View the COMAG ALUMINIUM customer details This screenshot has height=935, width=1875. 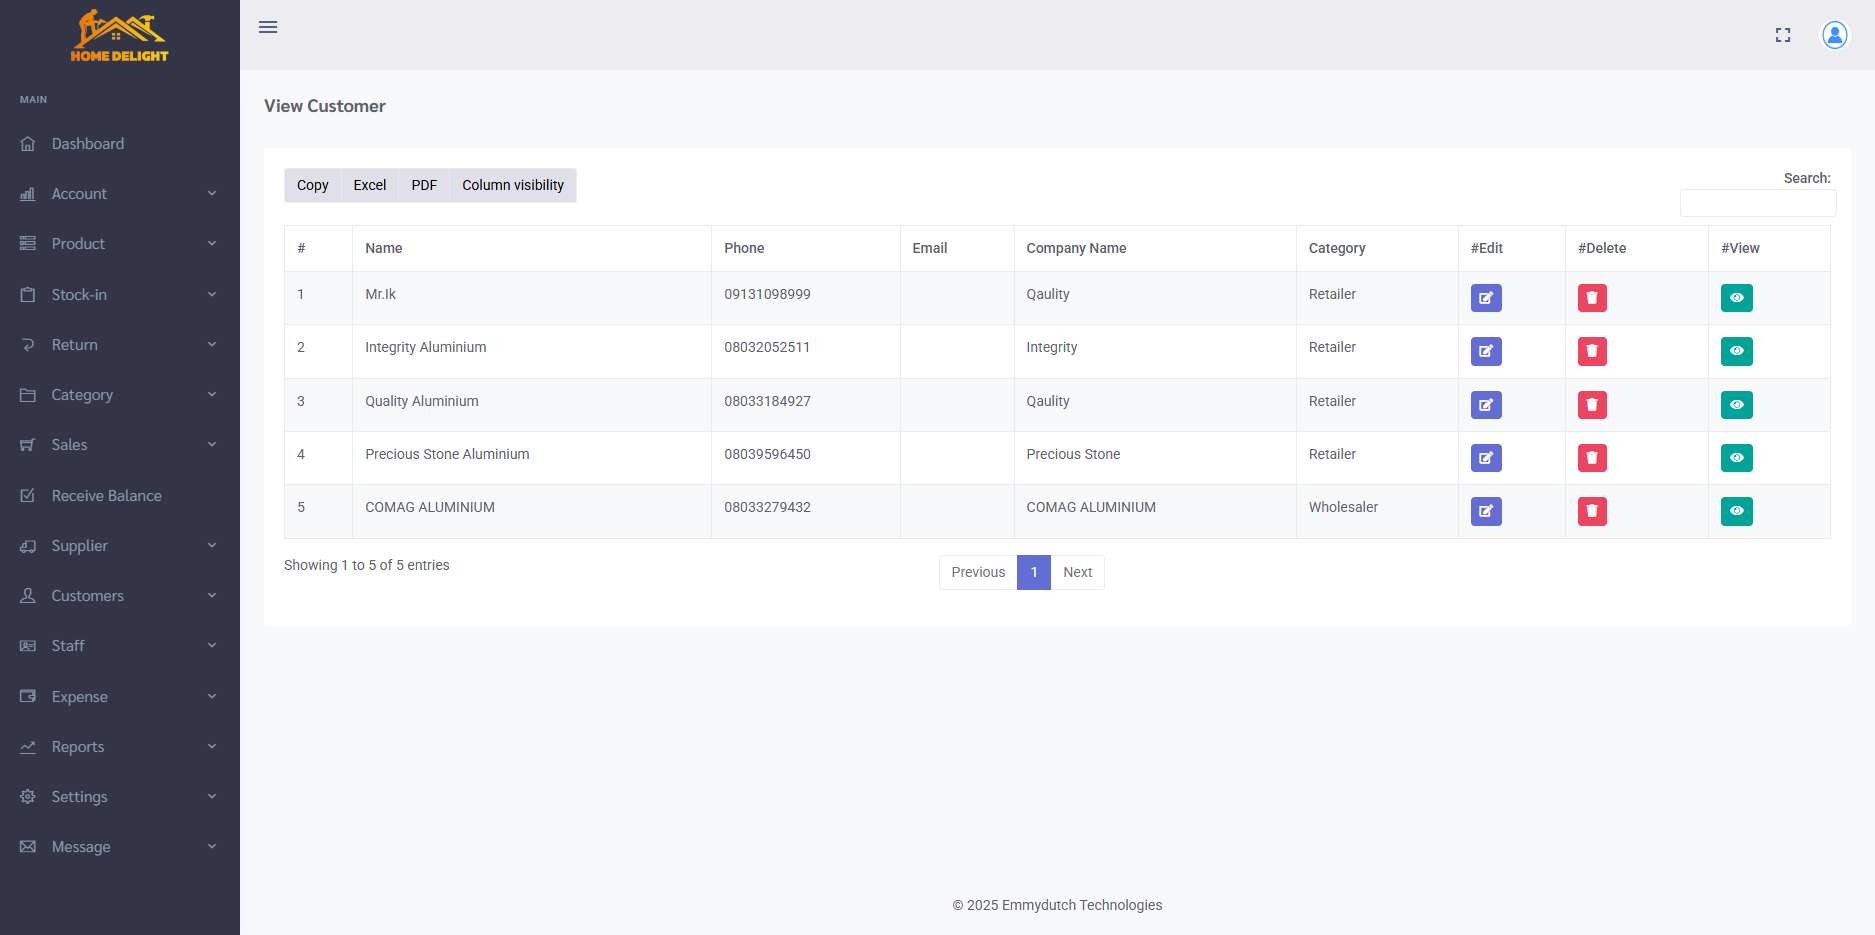1737,511
